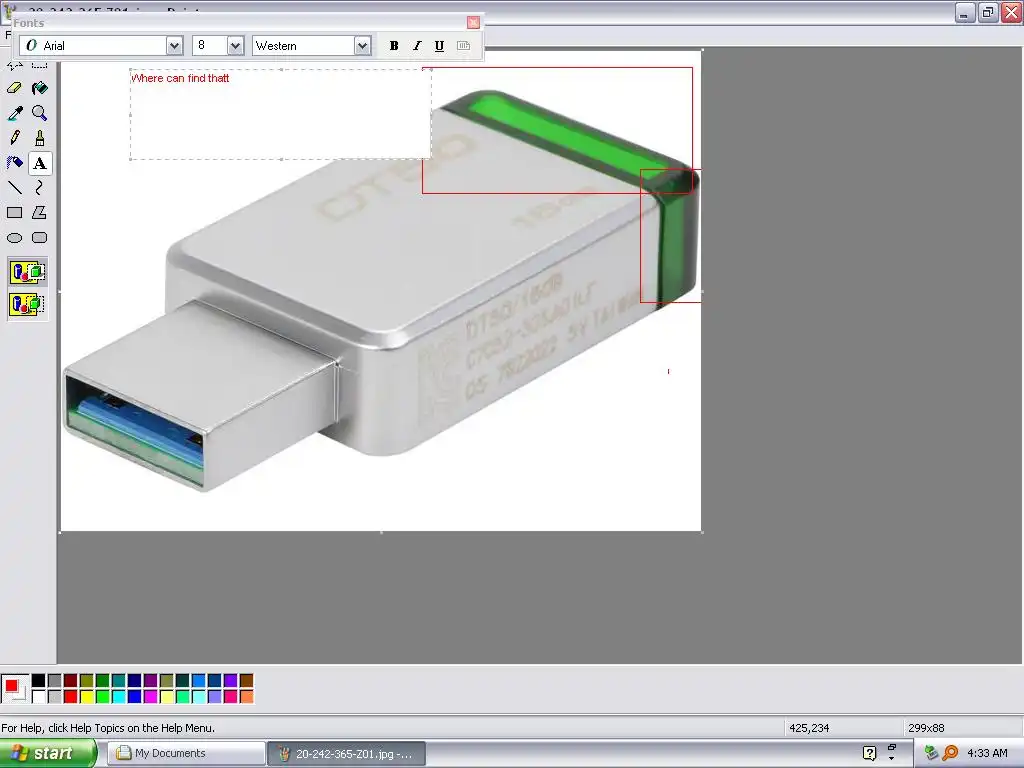
Task: Click the orange magnifier tray icon
Action: tap(950, 753)
